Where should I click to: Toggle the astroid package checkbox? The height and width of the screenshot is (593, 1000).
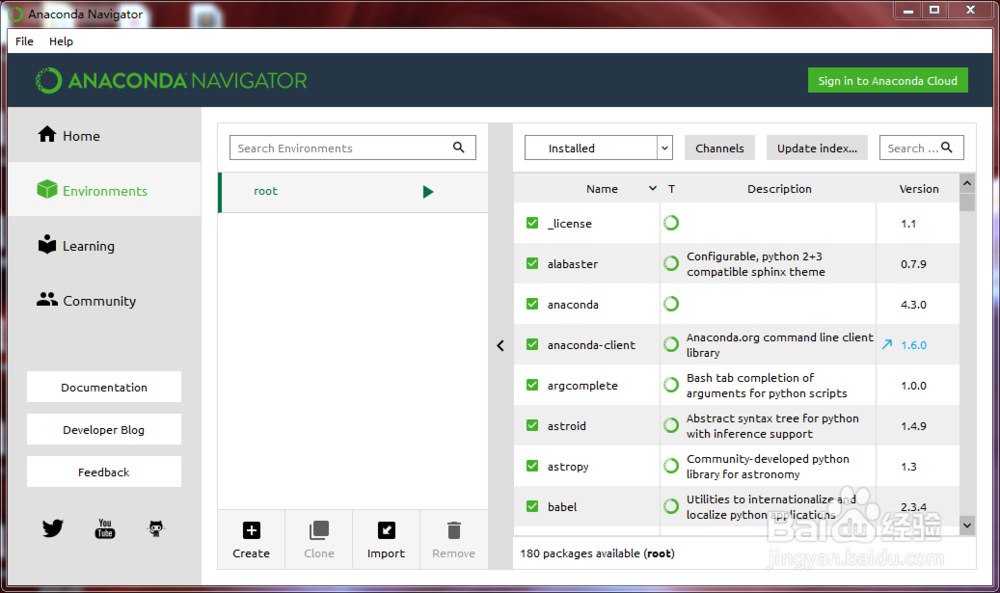532,425
